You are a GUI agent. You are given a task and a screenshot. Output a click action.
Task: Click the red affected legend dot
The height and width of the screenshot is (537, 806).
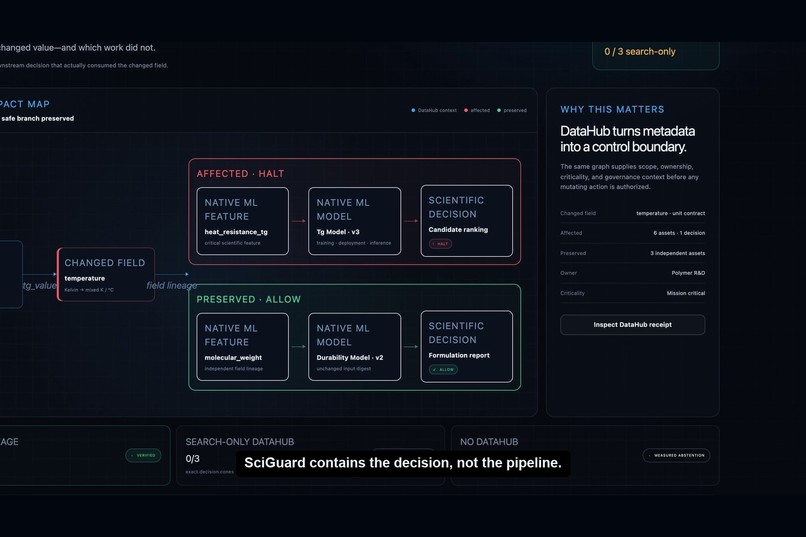pos(466,110)
